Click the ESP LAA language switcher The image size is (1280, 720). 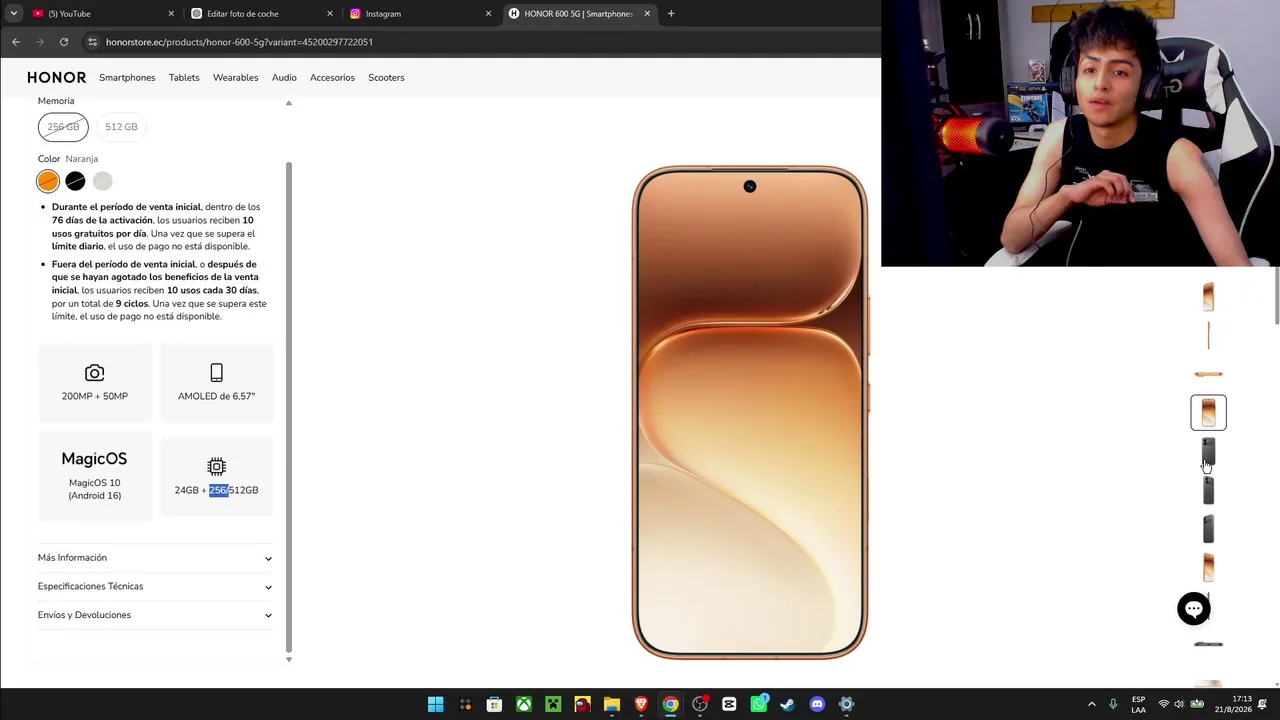(1139, 704)
